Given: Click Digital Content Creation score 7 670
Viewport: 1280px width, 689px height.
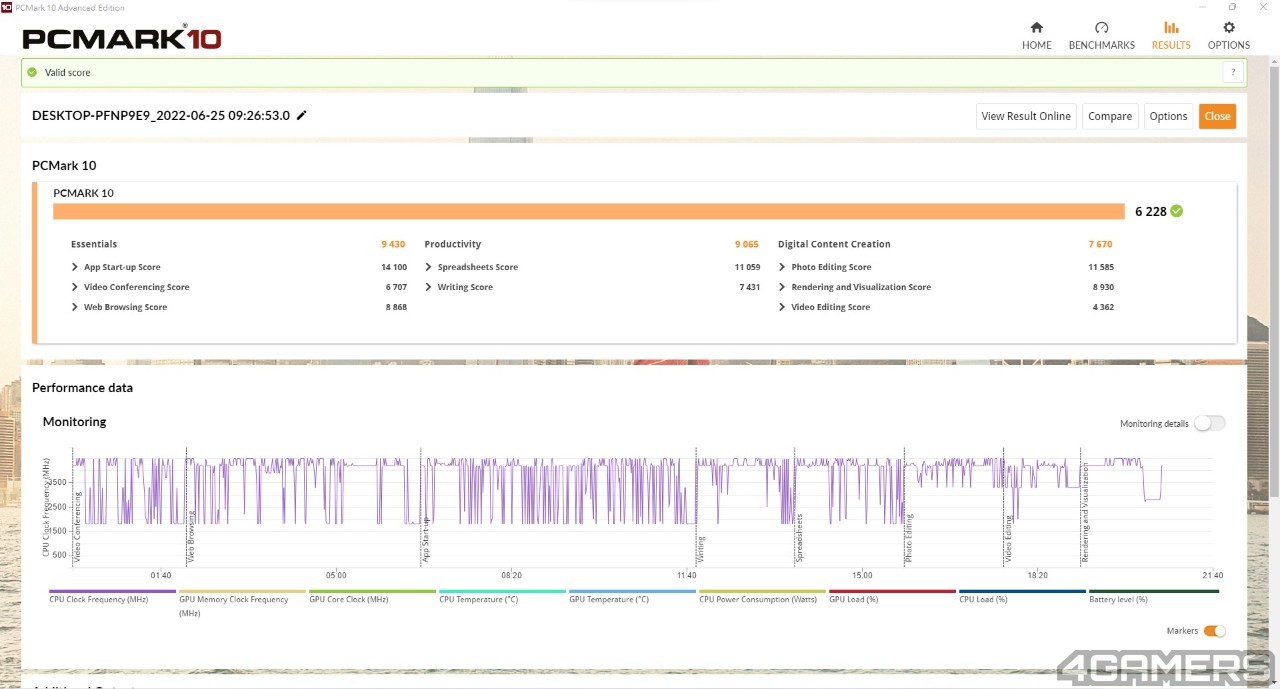Looking at the screenshot, I should tap(1100, 244).
